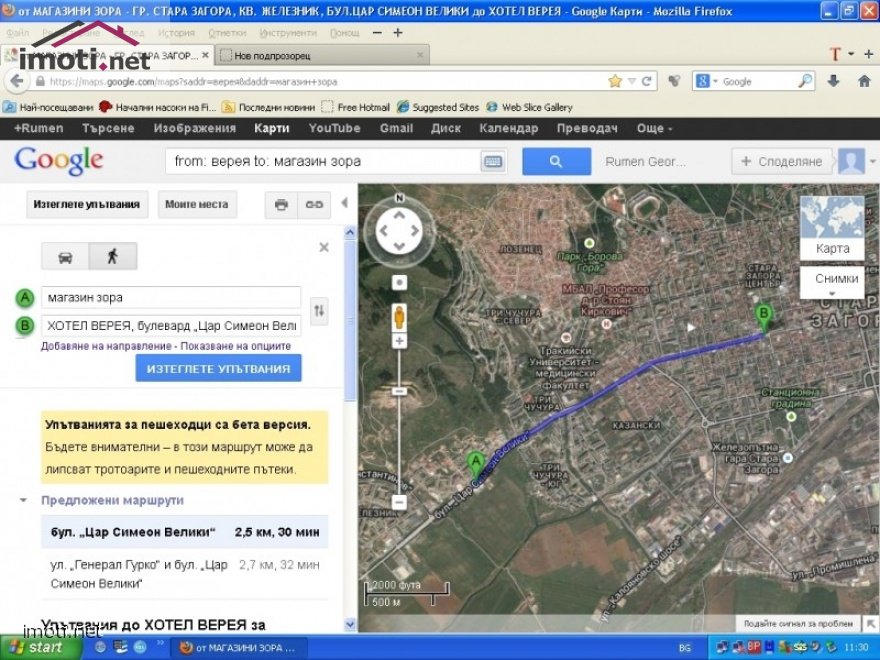Viewport: 880px width, 660px height.
Task: Click the Google logo
Action: pos(59,161)
